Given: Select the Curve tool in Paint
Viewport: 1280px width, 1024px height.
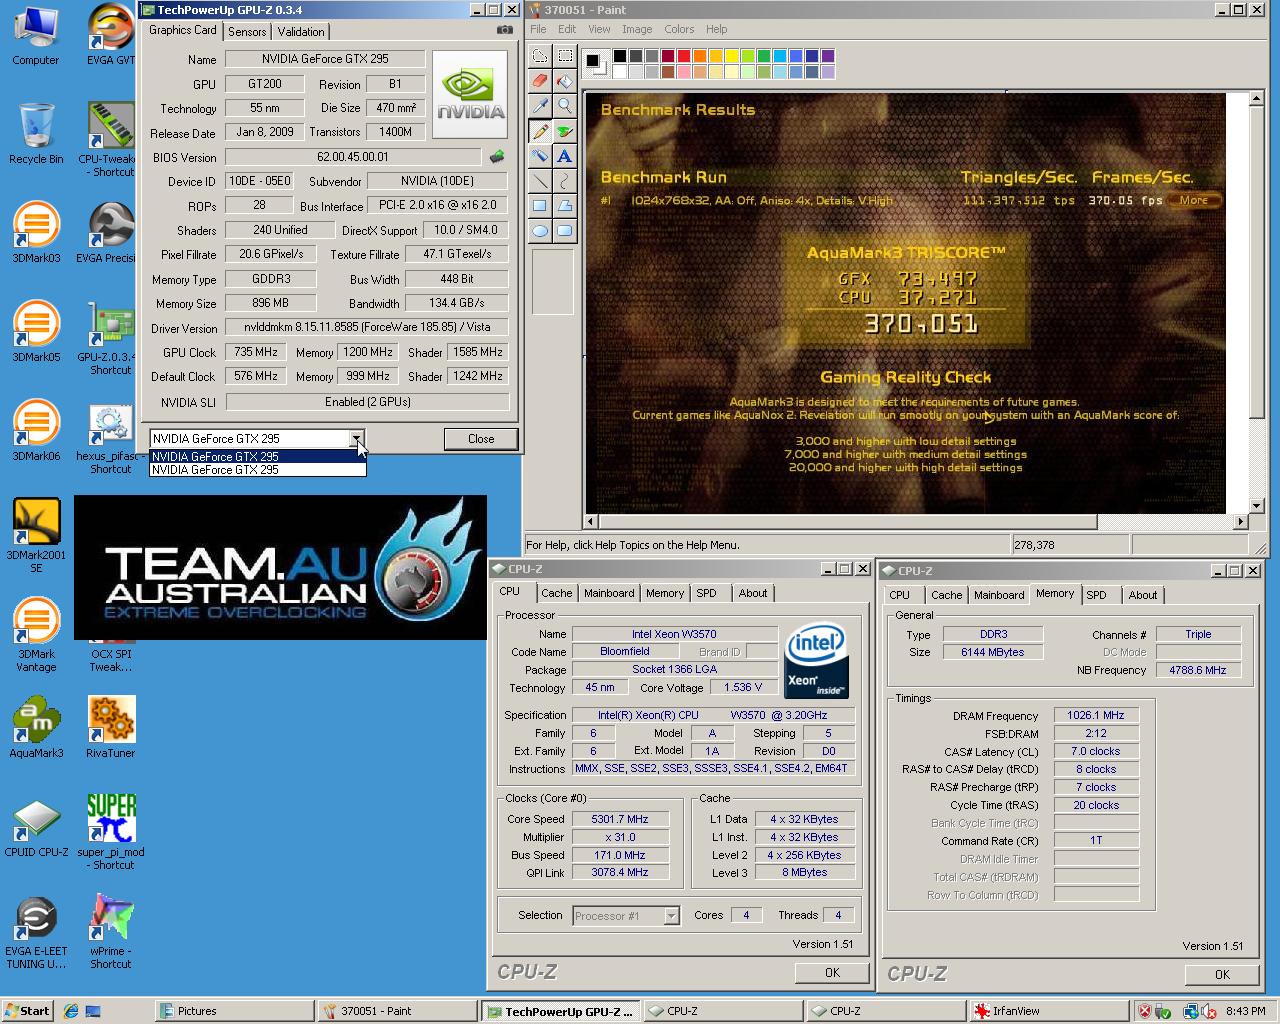Looking at the screenshot, I should pos(565,181).
